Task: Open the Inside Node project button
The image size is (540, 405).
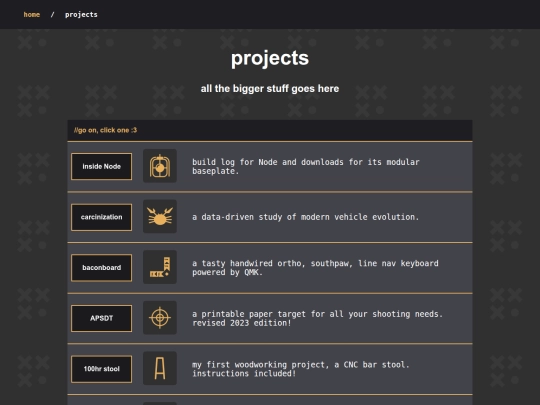Action: (102, 166)
